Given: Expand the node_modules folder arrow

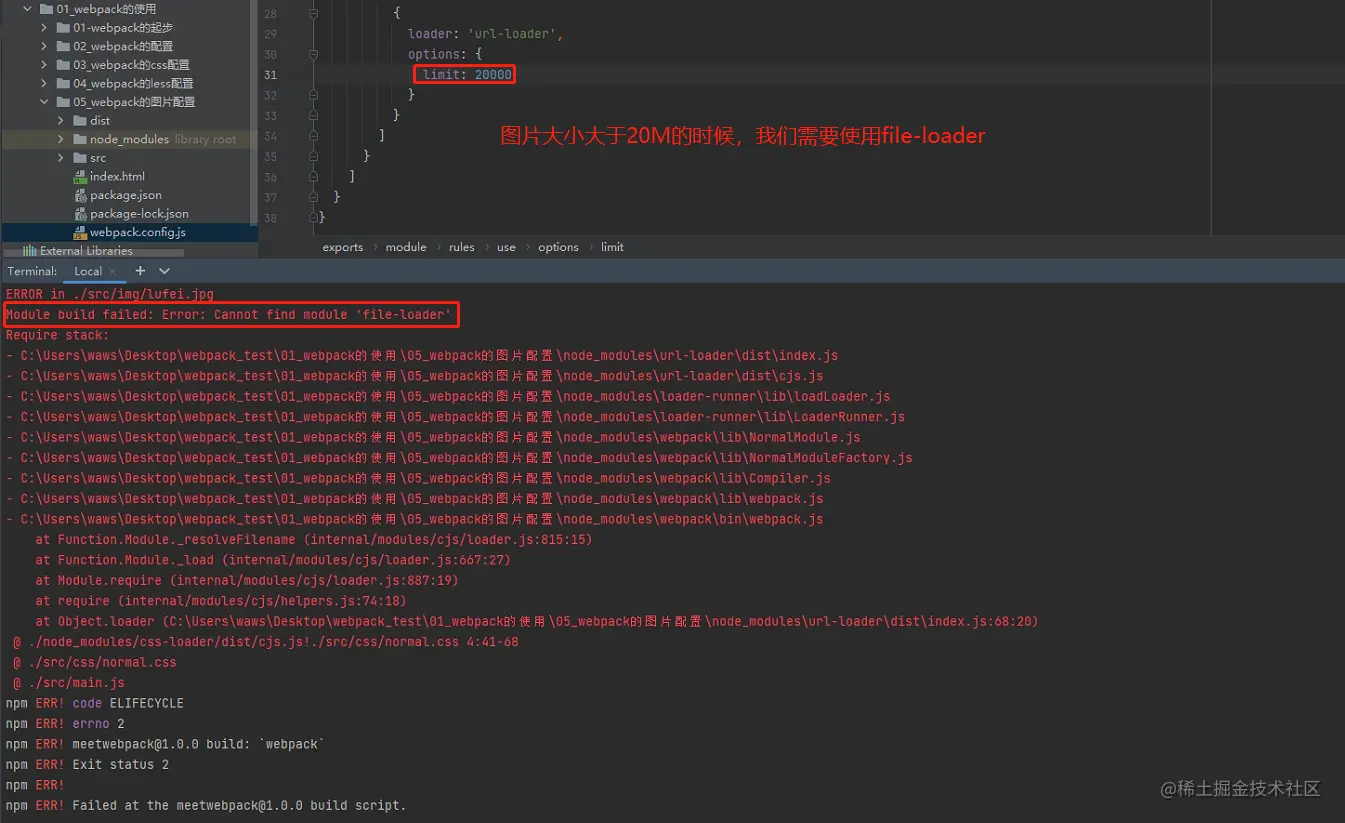Looking at the screenshot, I should pyautogui.click(x=61, y=139).
